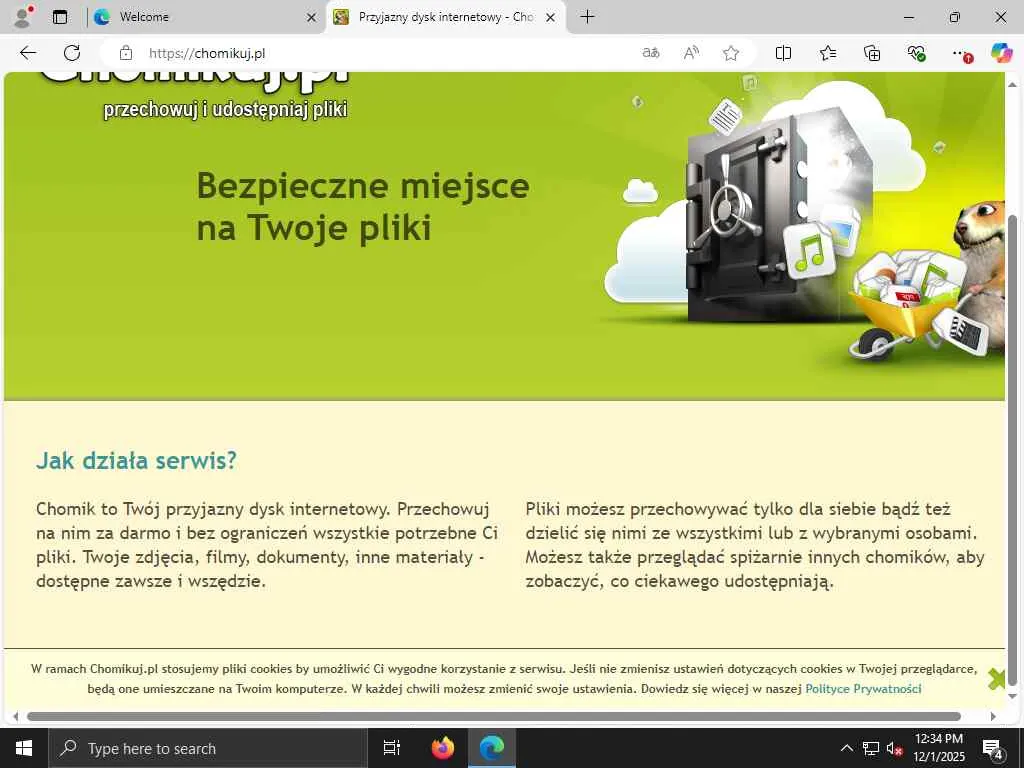Select the Przyjazny dysk internetowy tab
Viewport: 1024px width, 768px height.
click(446, 17)
